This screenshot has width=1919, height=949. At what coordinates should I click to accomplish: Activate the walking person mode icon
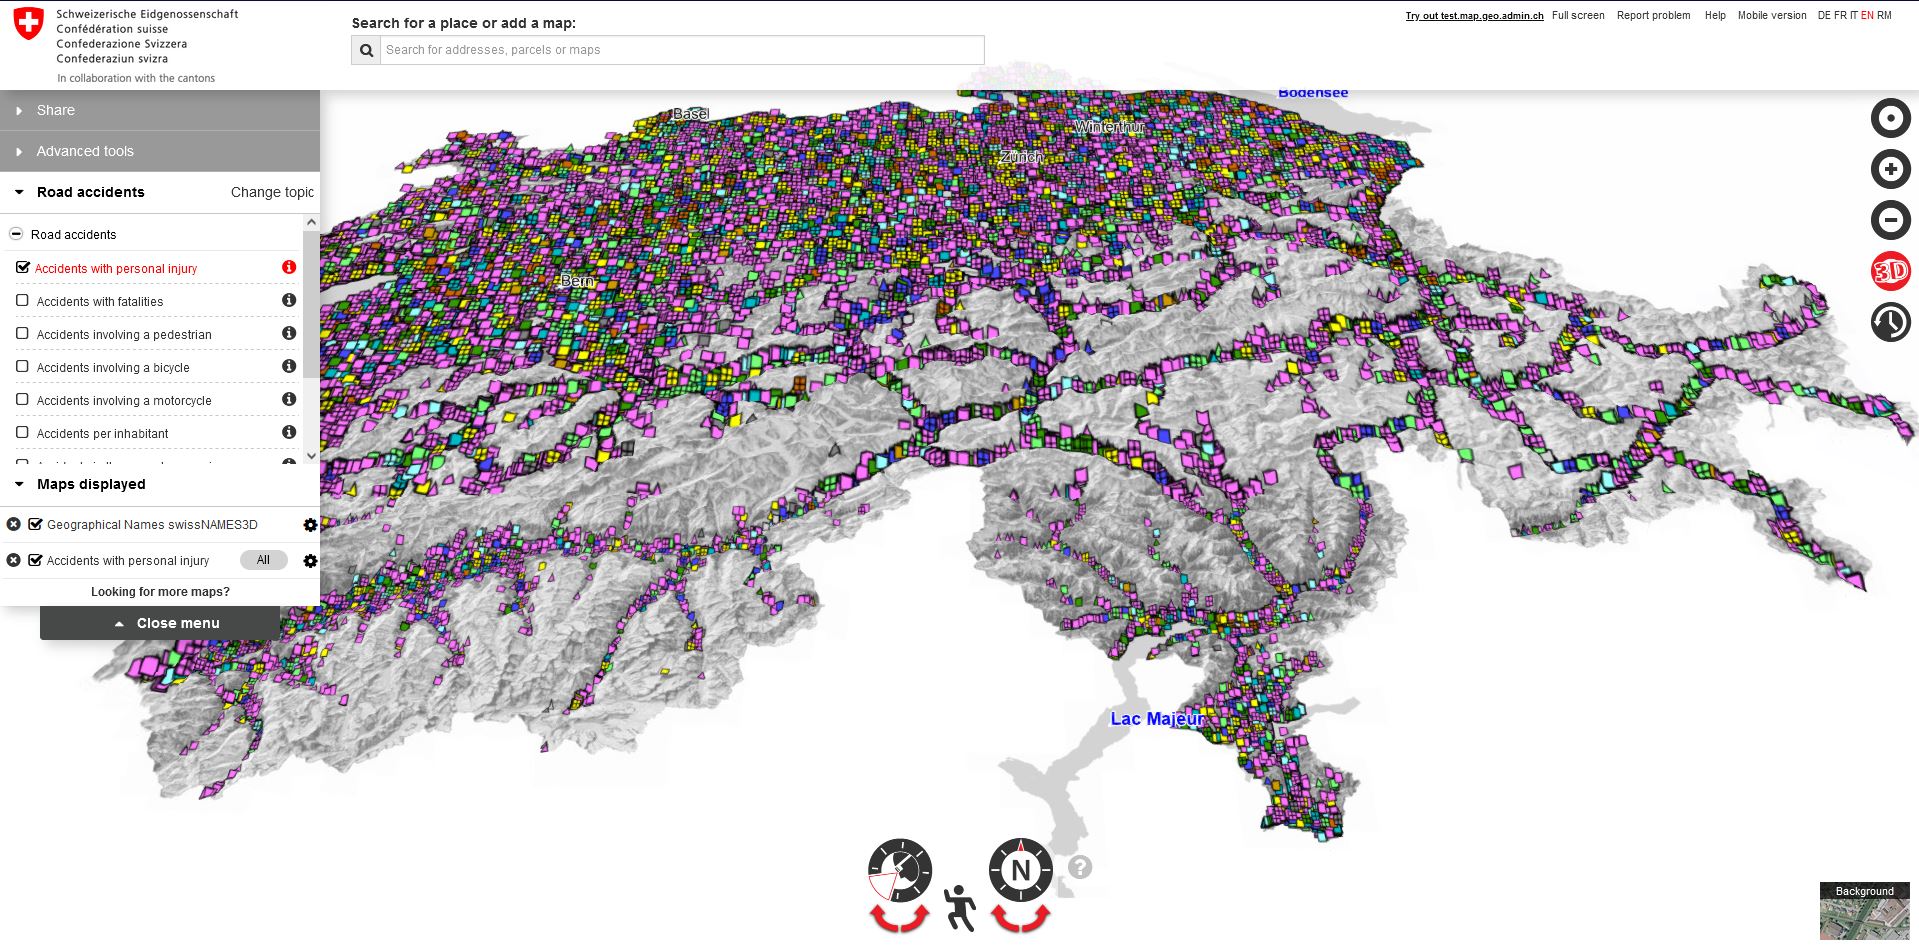(x=960, y=908)
